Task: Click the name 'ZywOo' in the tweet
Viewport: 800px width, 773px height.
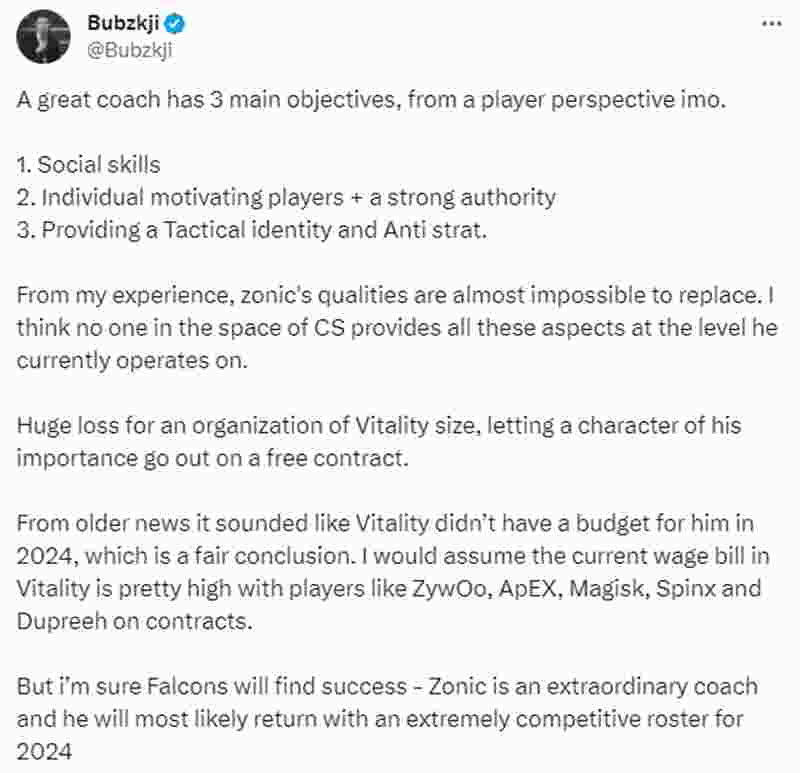Action: point(449,589)
